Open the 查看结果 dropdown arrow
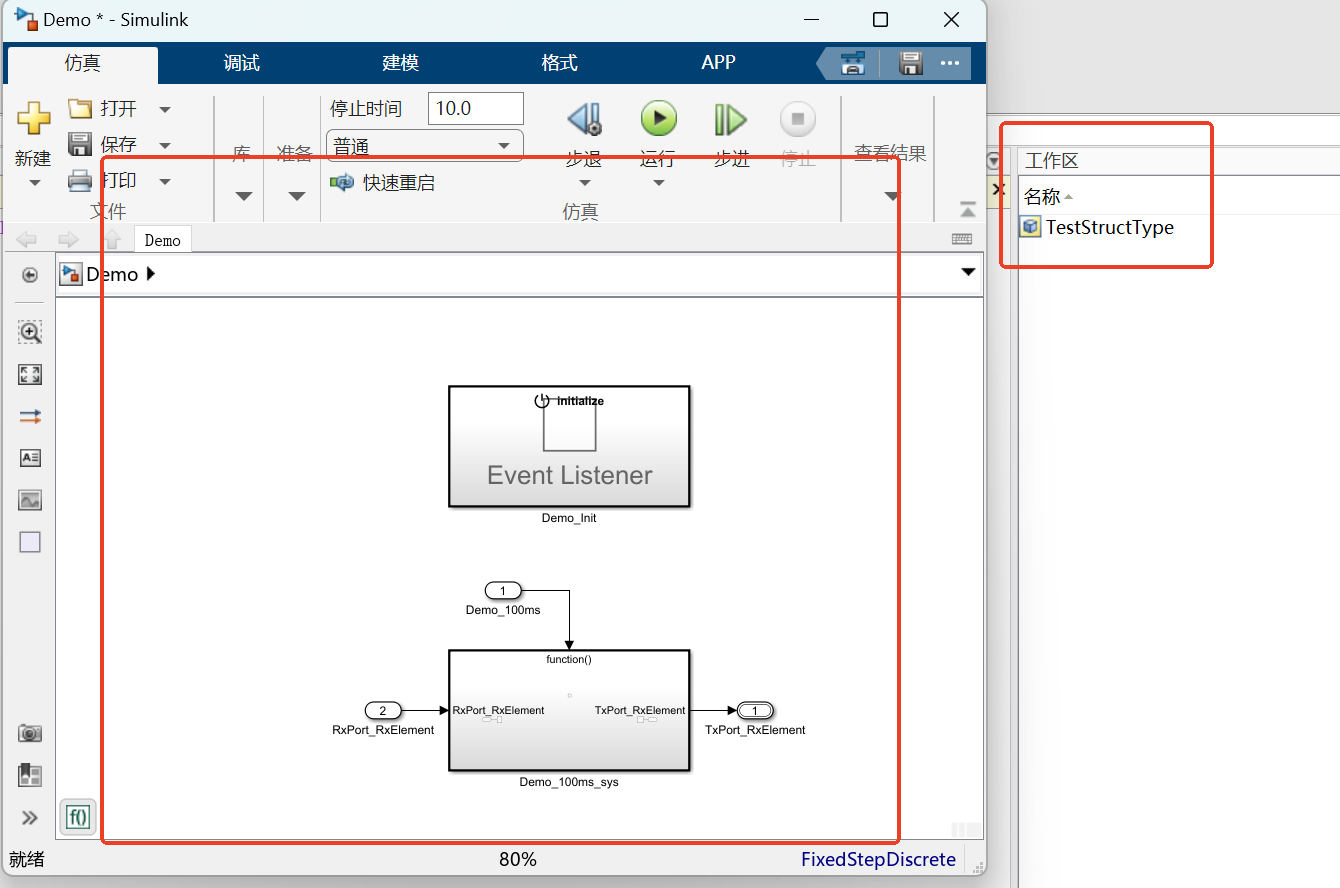Viewport: 1340px width, 888px height. (889, 196)
